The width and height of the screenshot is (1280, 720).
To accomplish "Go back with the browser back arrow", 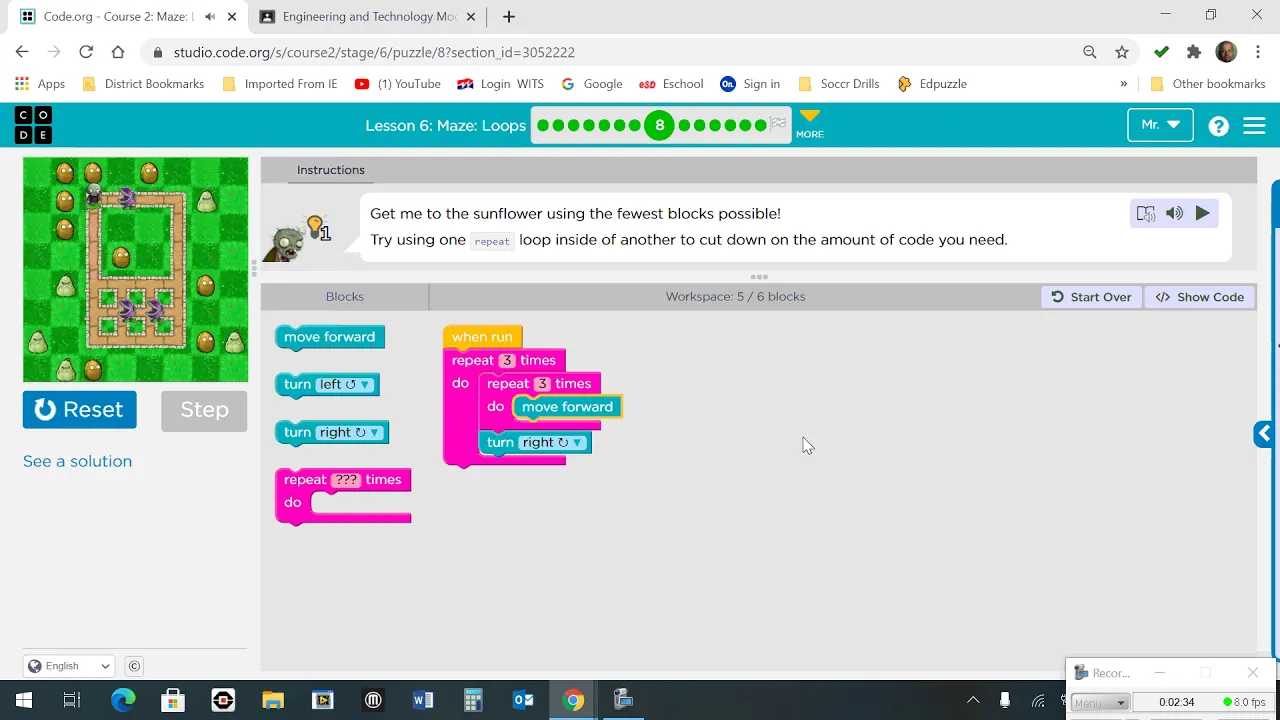I will pyautogui.click(x=22, y=52).
